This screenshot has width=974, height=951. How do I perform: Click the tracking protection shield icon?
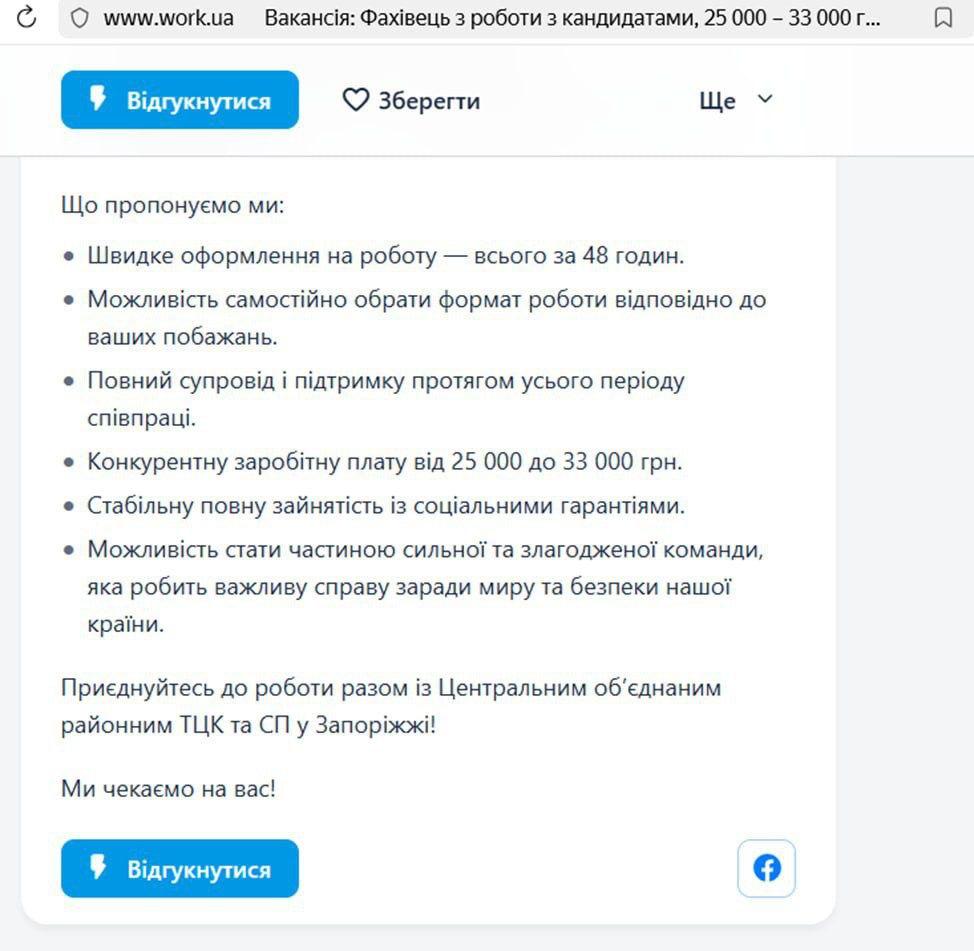click(80, 18)
